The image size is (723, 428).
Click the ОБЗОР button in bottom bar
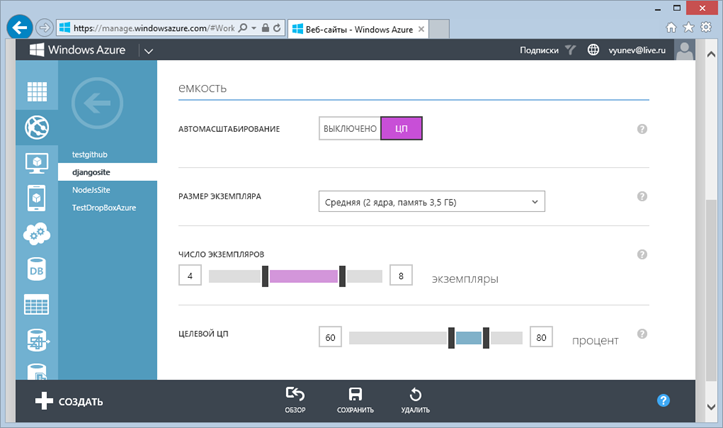pos(295,400)
